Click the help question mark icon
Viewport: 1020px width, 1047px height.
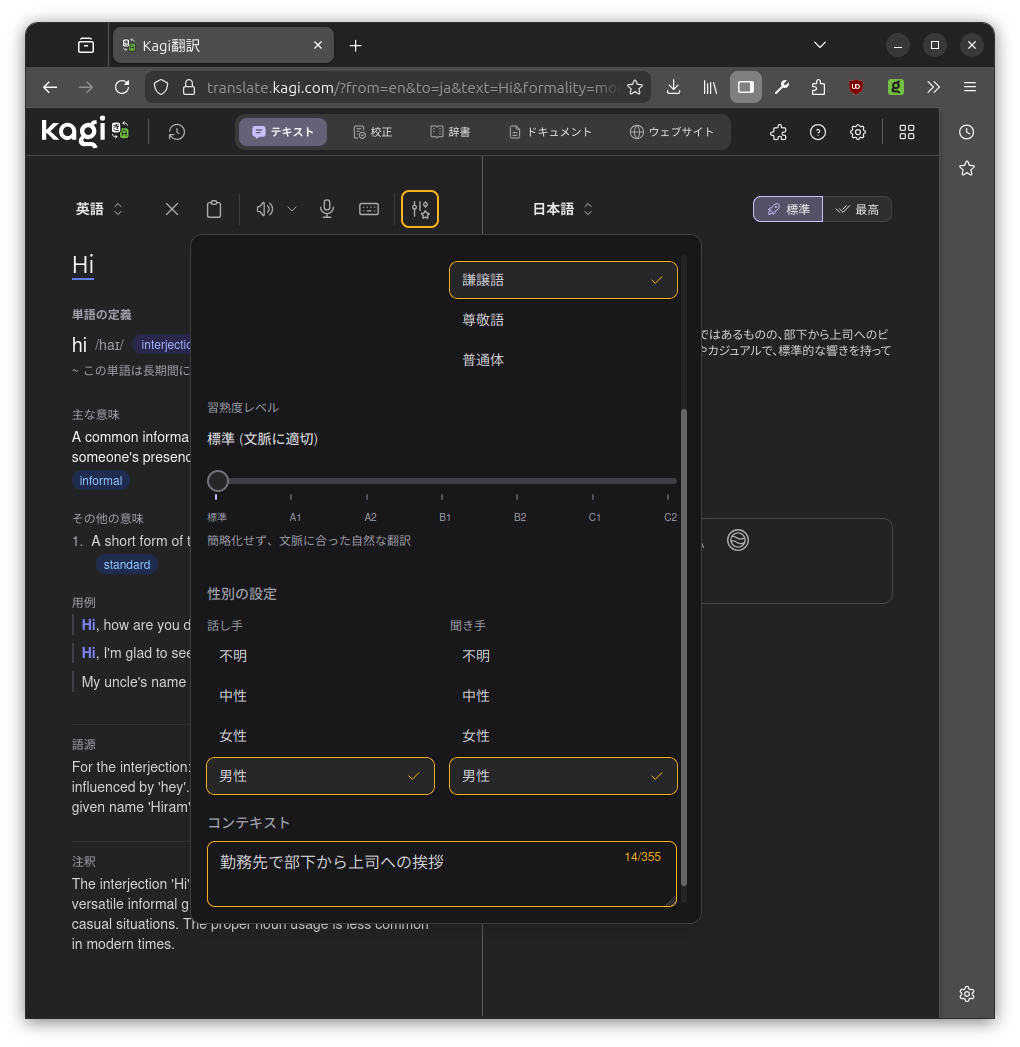[x=818, y=132]
